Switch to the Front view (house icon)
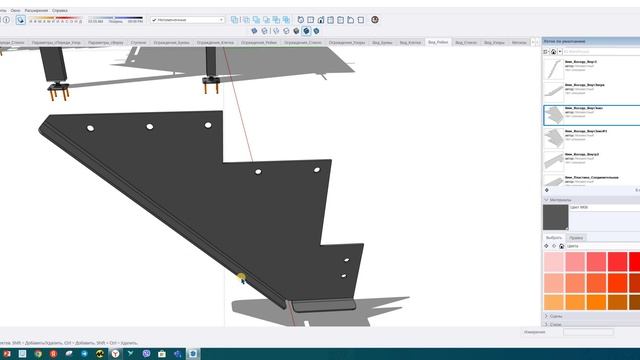The height and width of the screenshot is (360, 640). pos(321,20)
